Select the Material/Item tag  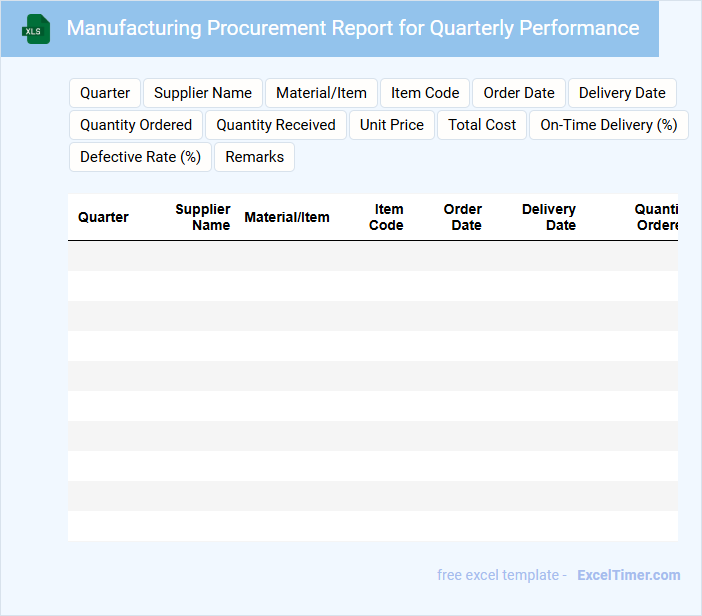(x=321, y=93)
